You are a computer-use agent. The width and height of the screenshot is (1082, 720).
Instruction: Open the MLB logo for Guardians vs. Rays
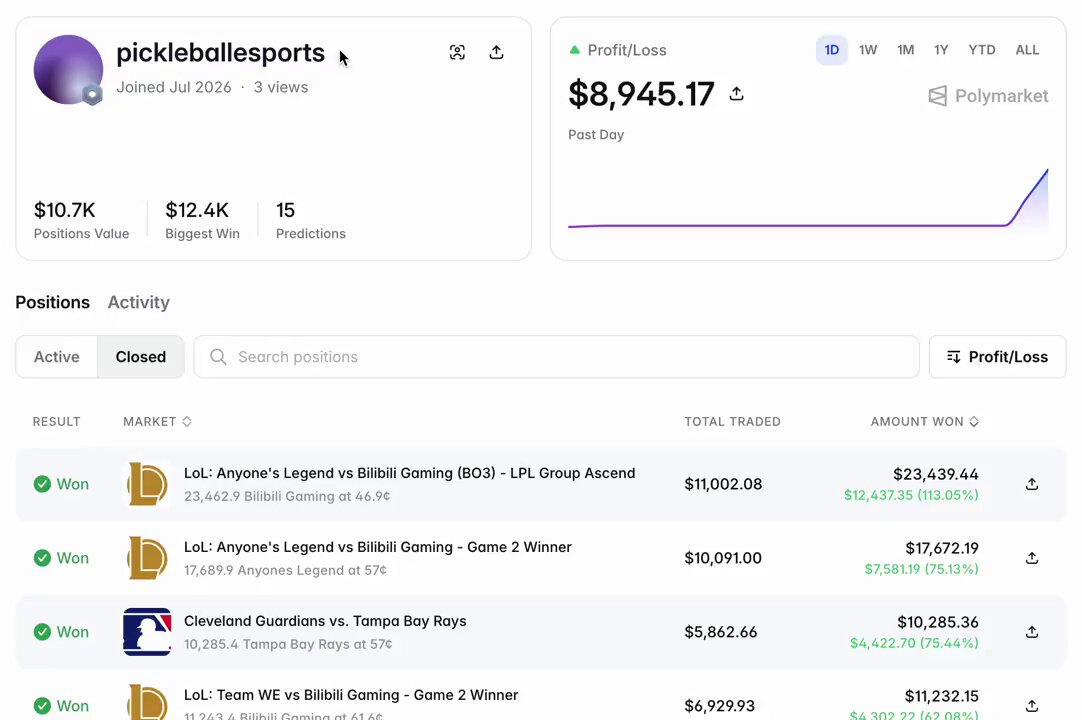(x=147, y=632)
